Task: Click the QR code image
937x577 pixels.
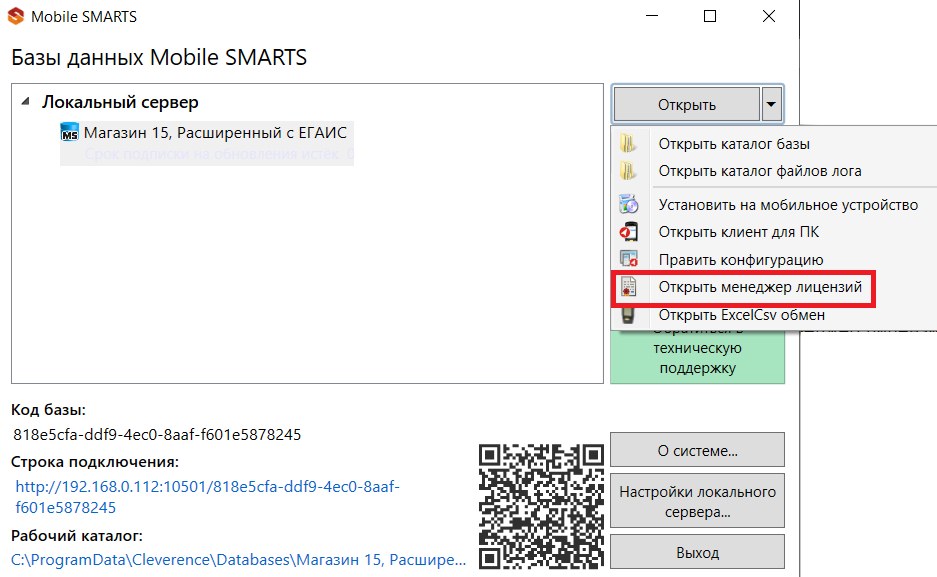Action: click(x=541, y=506)
